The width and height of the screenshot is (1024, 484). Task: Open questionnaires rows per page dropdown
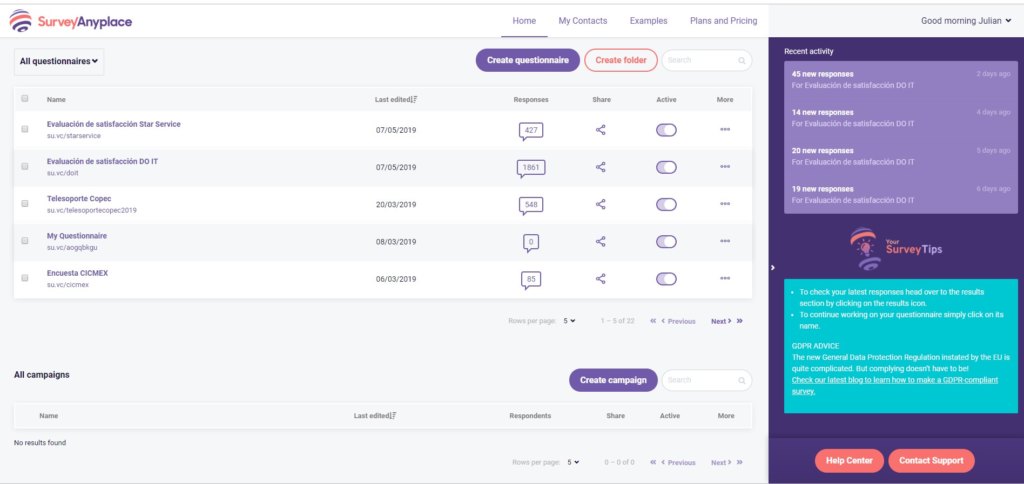[x=570, y=321]
